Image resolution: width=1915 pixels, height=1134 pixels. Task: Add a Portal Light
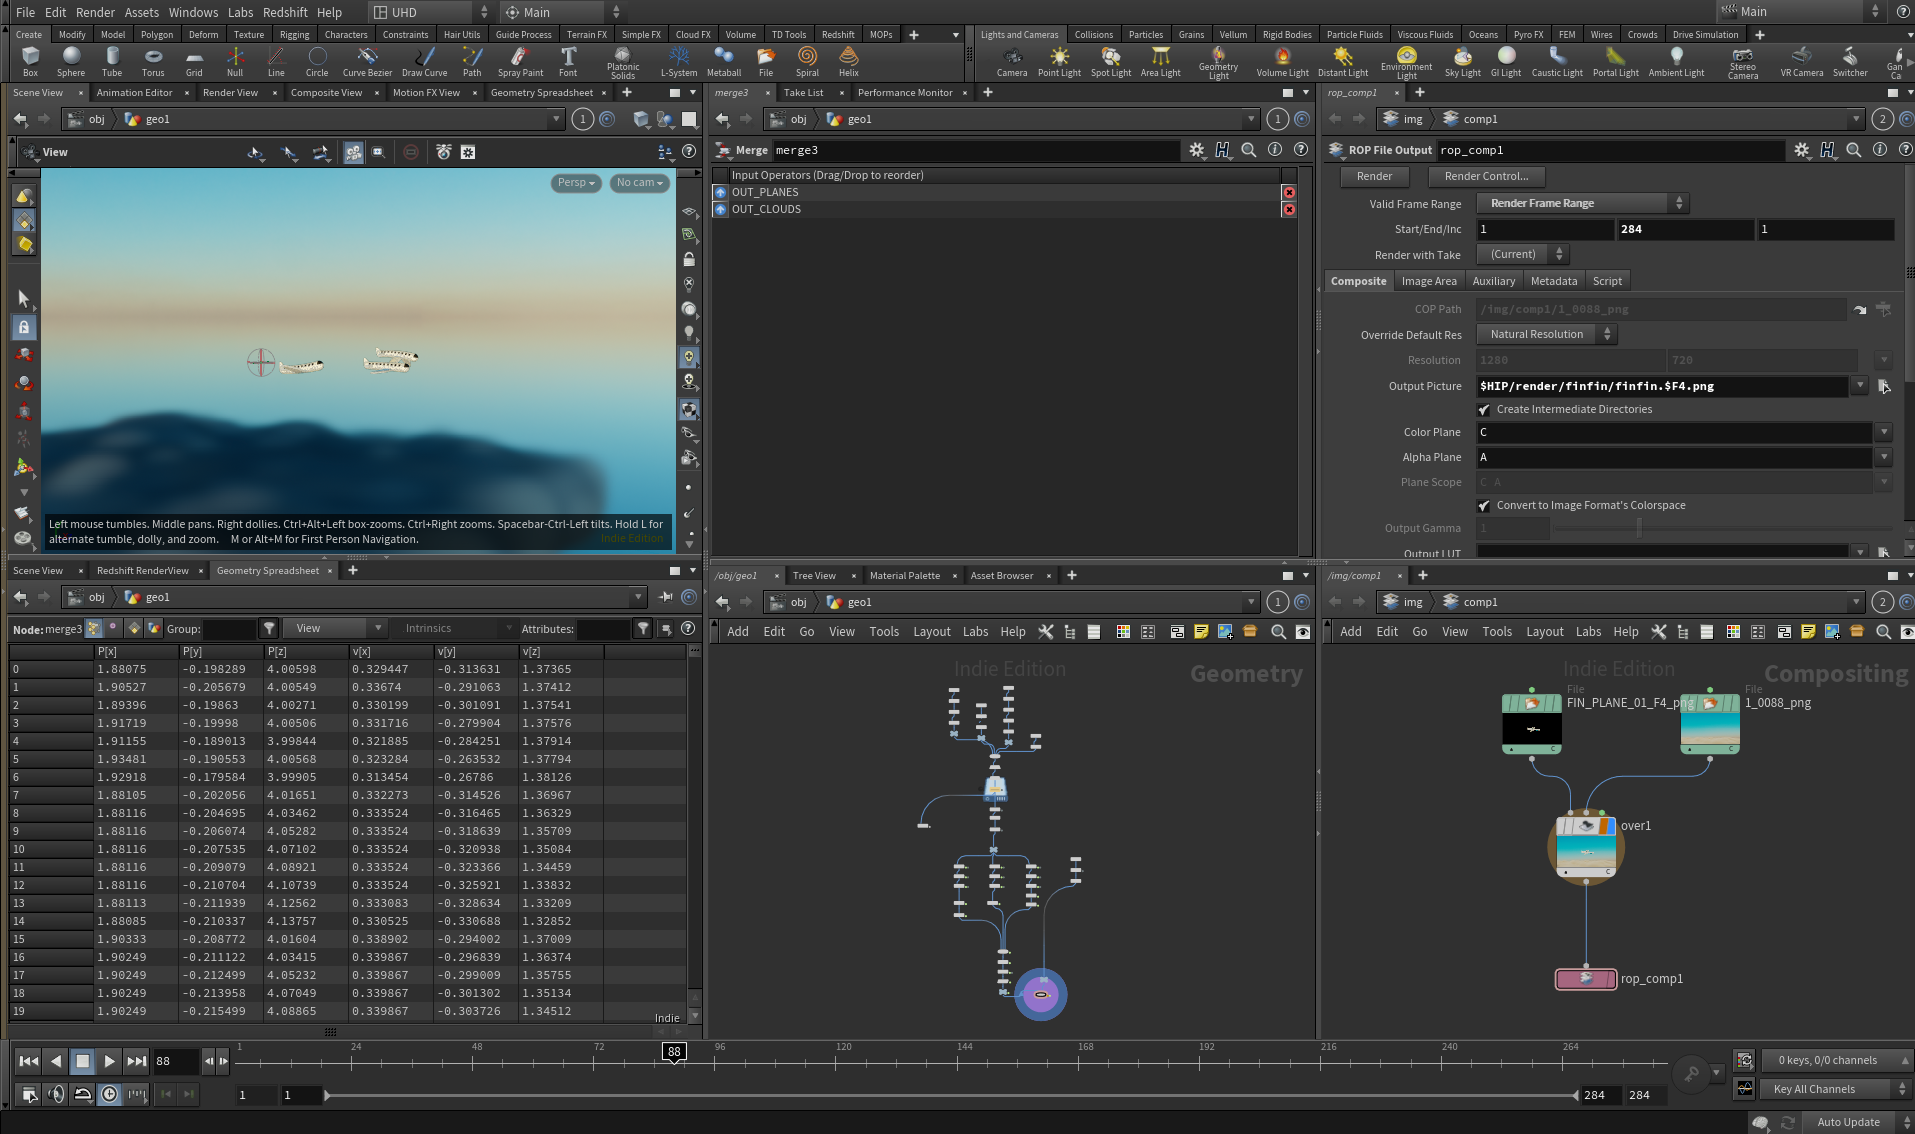tap(1616, 61)
